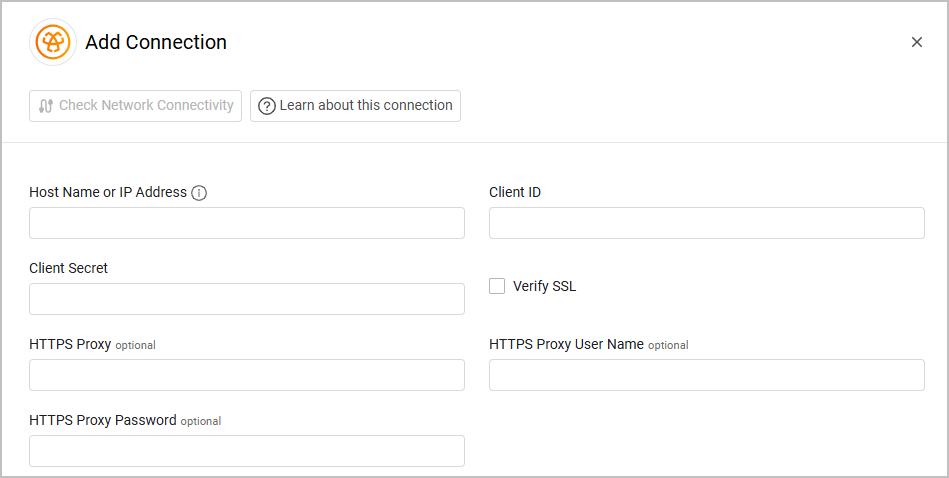Viewport: 949px width, 478px height.
Task: Click into the Client ID input box
Action: tap(706, 223)
